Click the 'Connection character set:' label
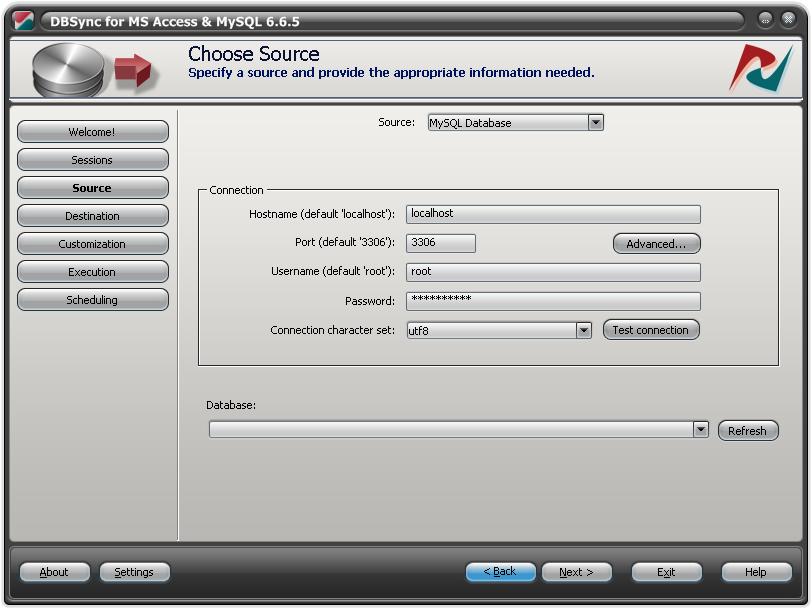Viewport: 812px width, 609px height. click(x=332, y=330)
